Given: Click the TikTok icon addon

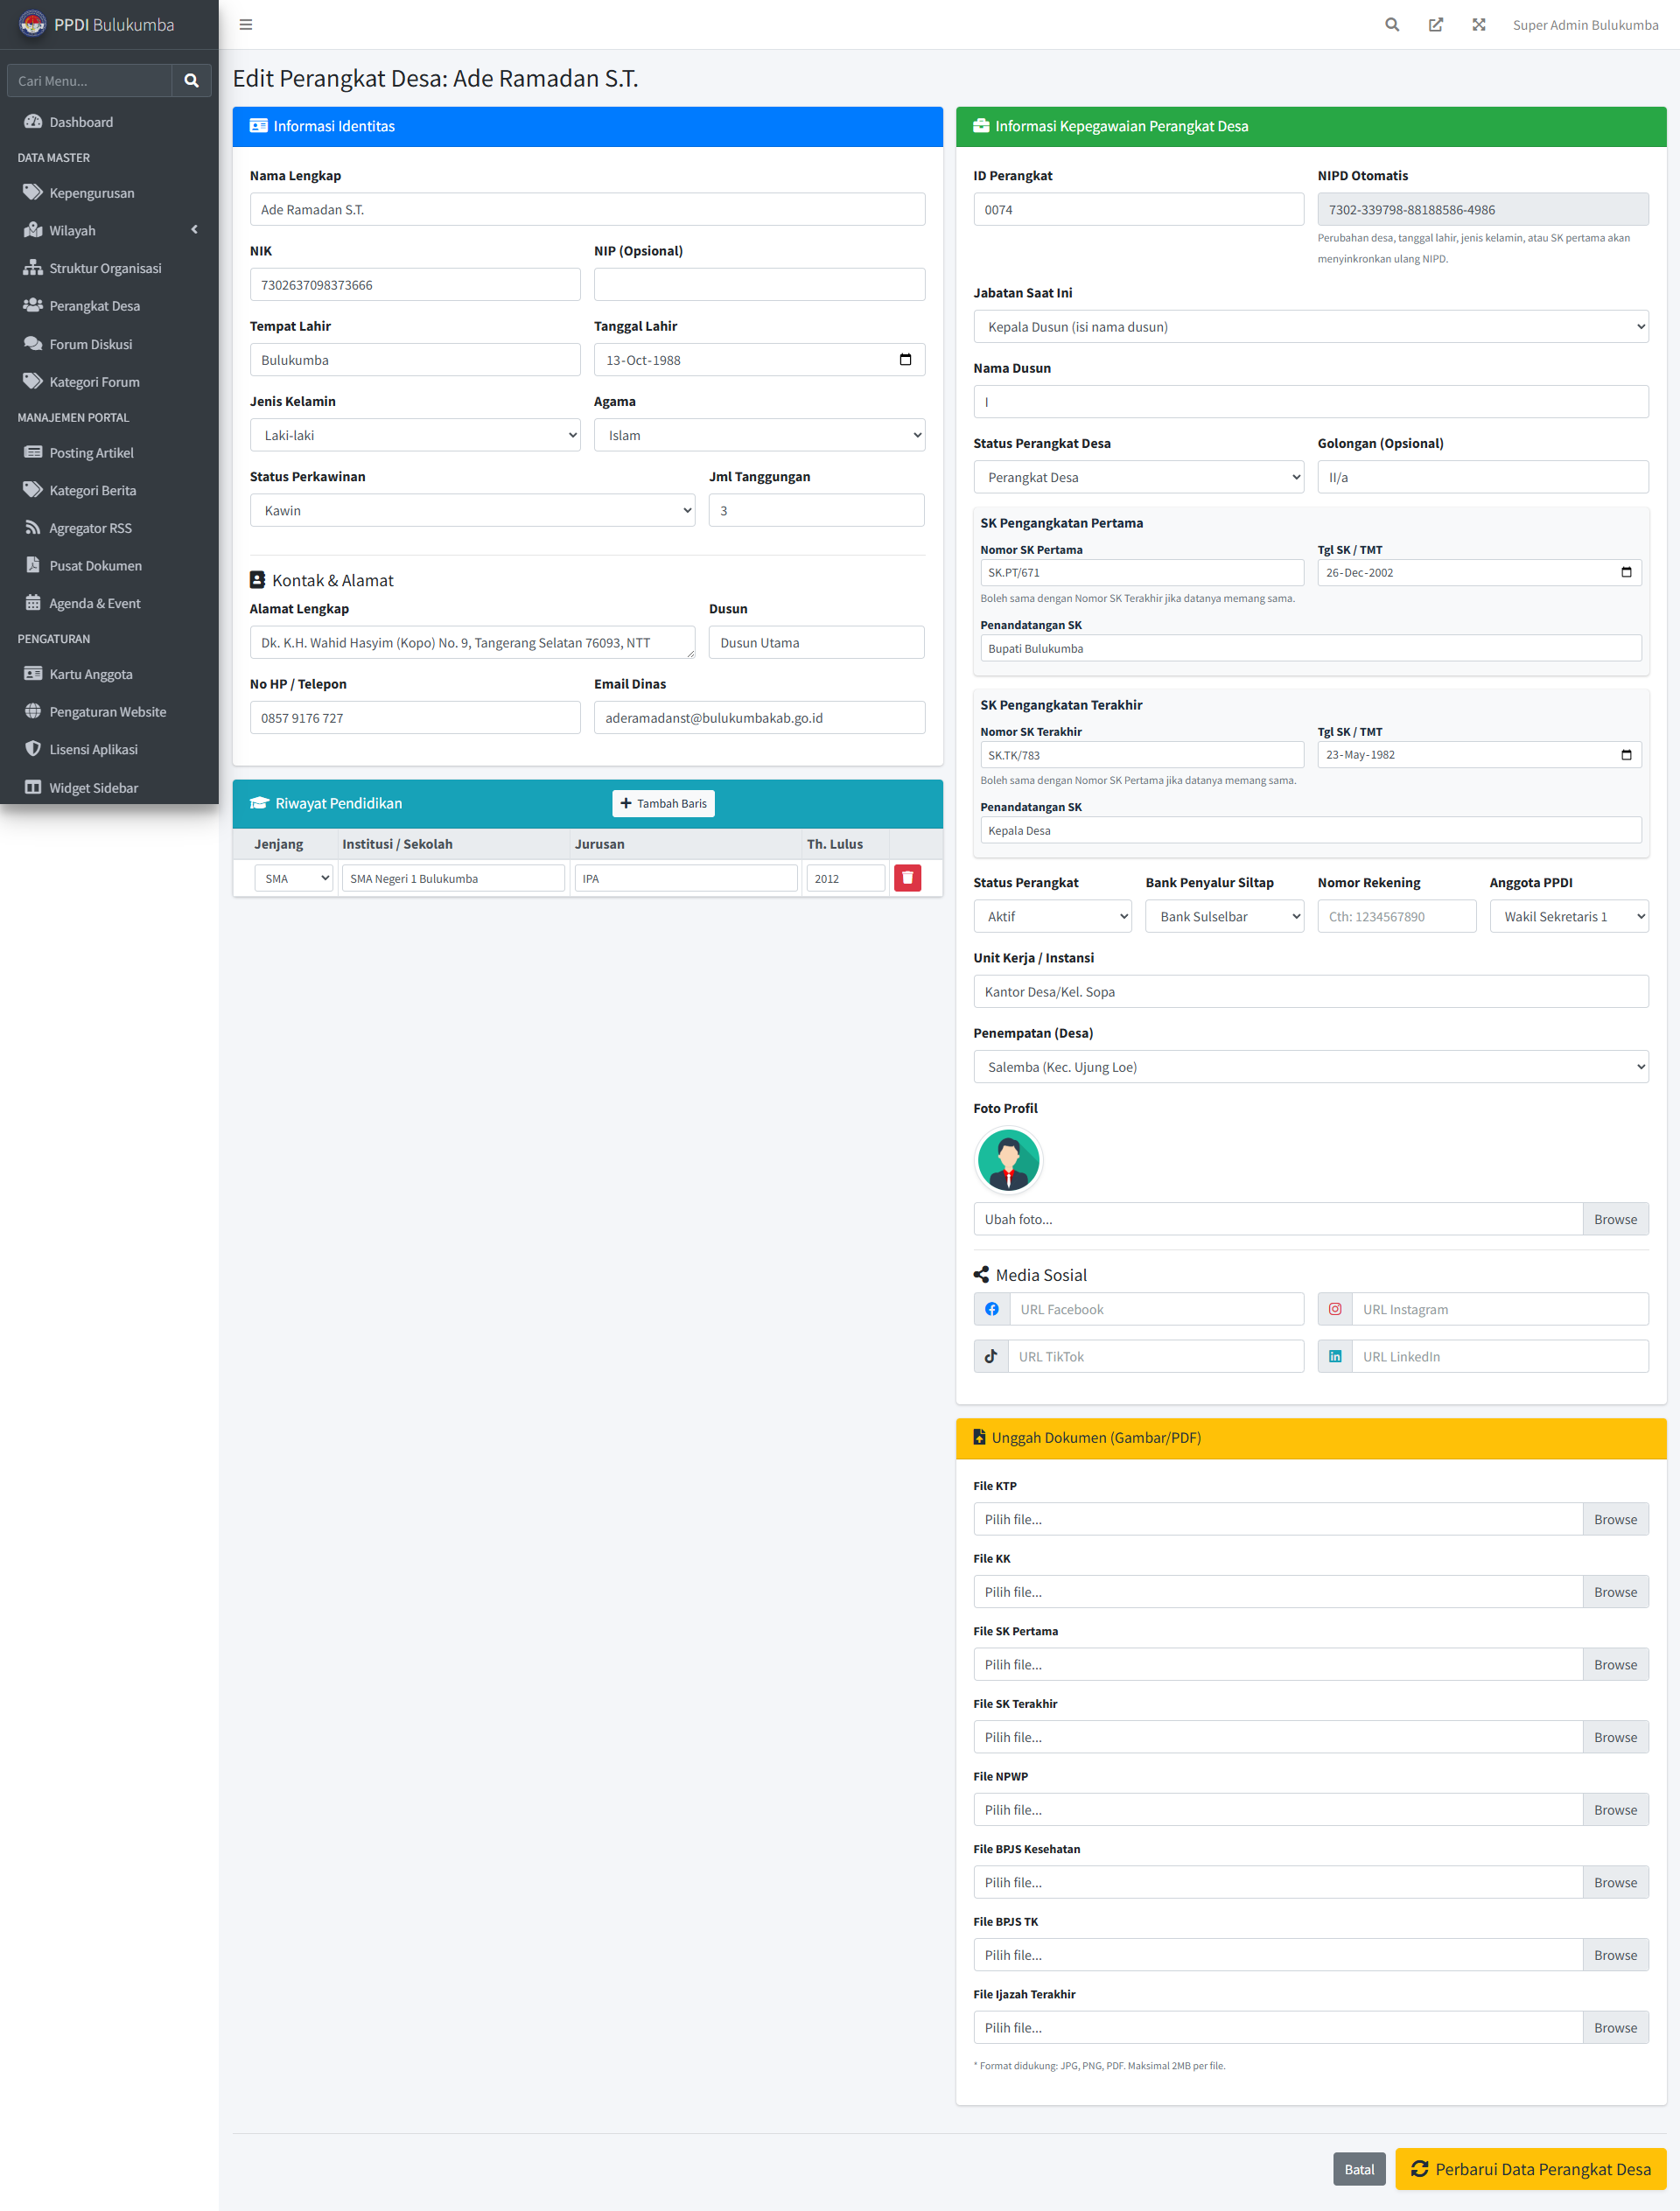Looking at the screenshot, I should click(x=991, y=1356).
